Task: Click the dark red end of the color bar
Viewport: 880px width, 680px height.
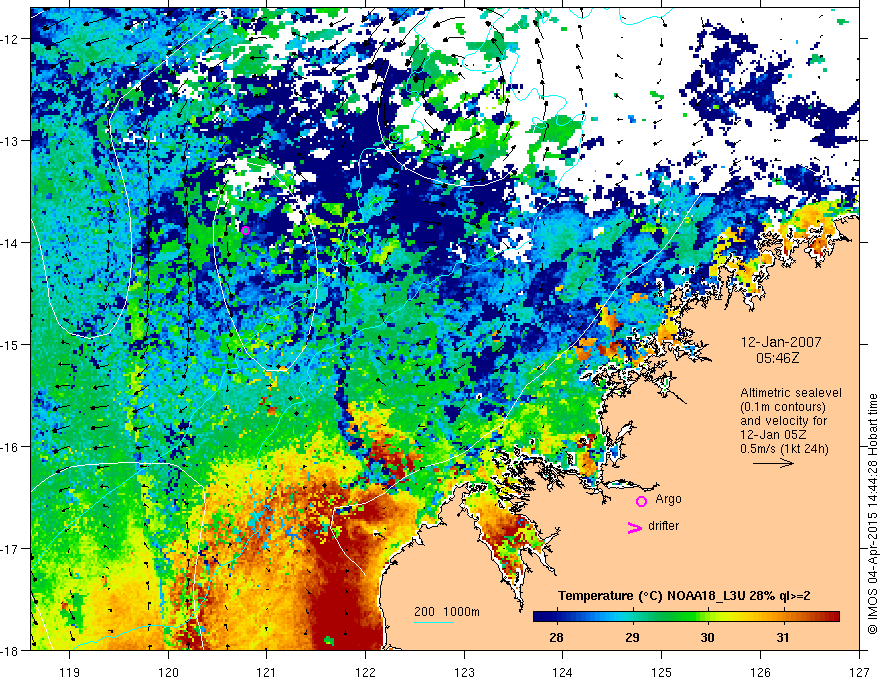Action: (833, 617)
